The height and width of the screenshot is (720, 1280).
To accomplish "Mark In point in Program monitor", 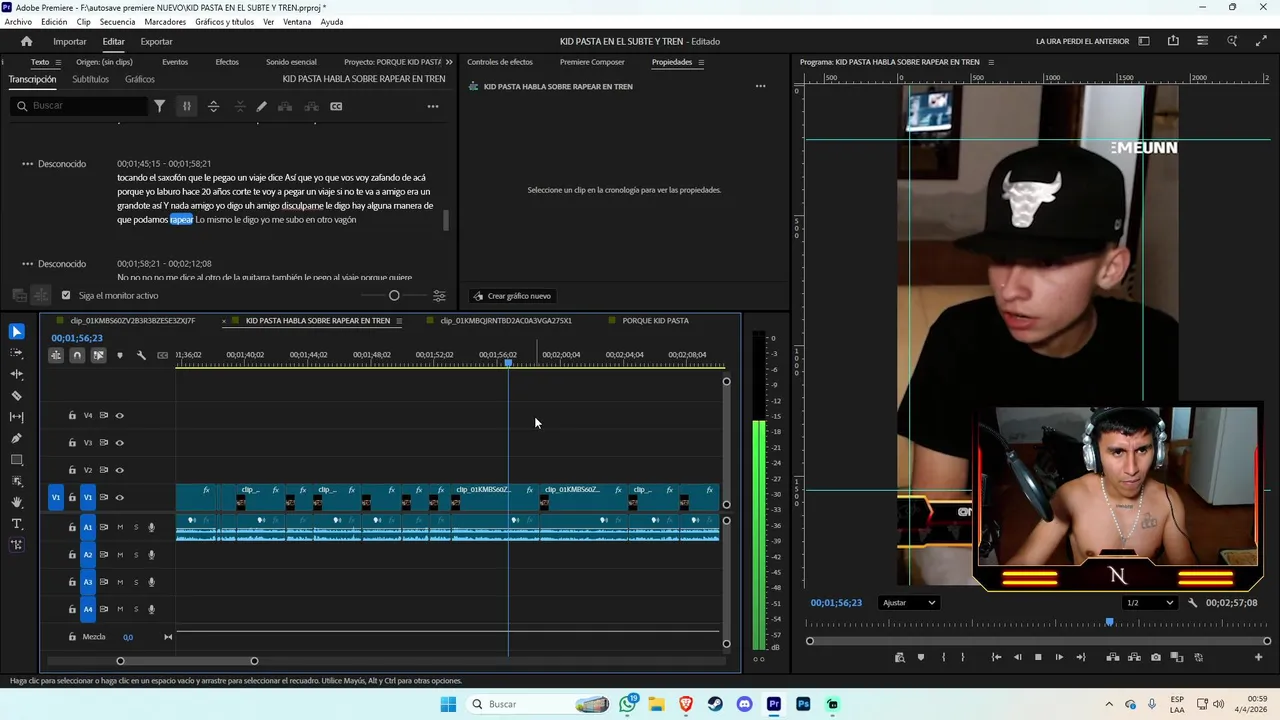I will (x=943, y=657).
